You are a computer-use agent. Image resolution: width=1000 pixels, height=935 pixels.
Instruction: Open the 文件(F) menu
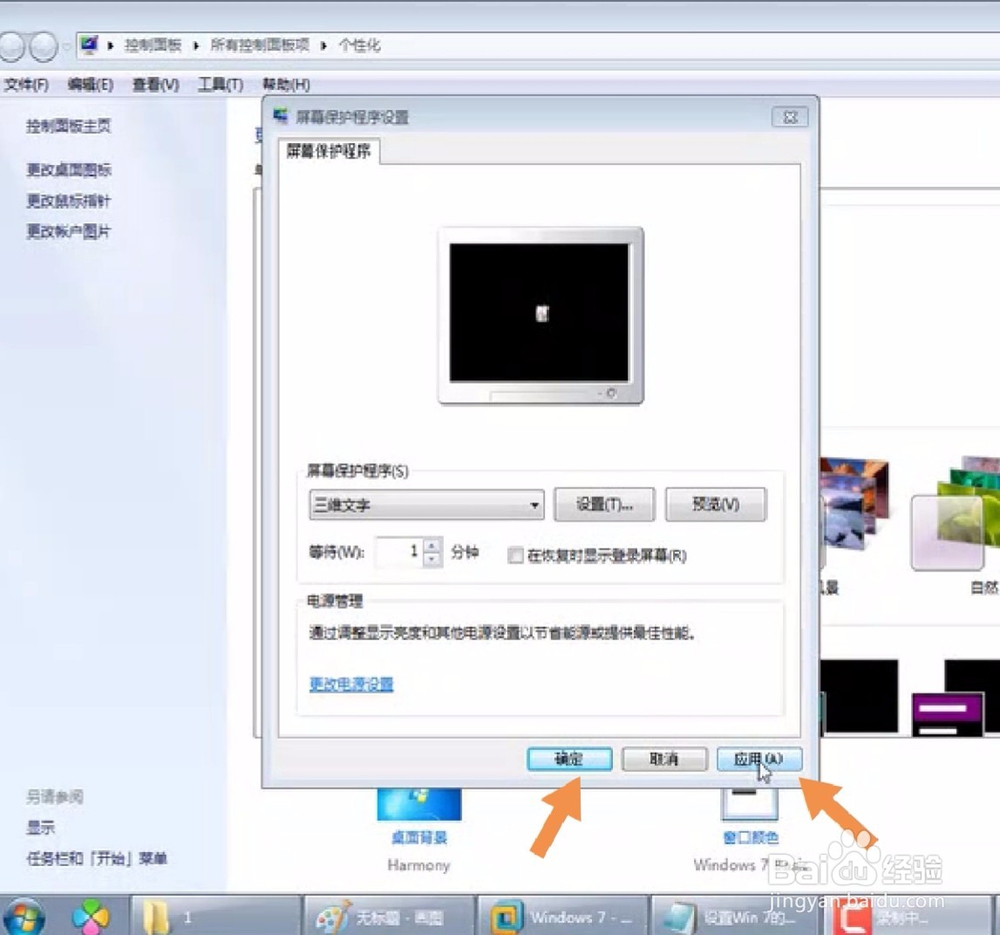pos(26,84)
